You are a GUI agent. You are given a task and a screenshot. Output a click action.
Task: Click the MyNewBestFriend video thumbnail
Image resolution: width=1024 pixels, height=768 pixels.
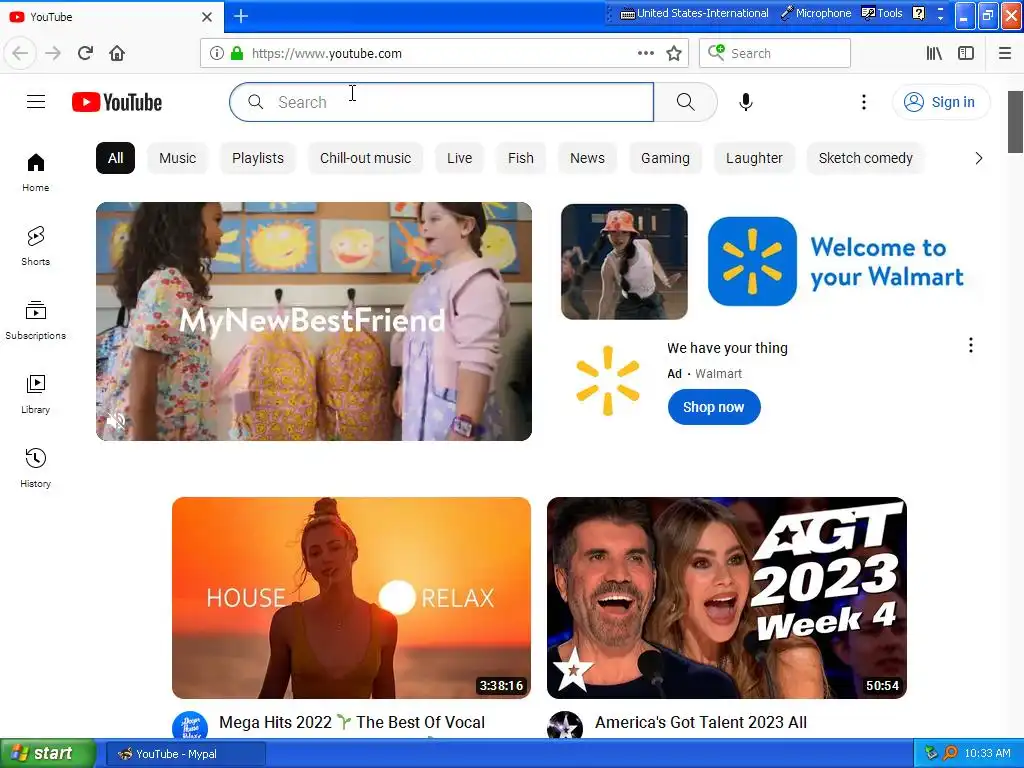(313, 321)
